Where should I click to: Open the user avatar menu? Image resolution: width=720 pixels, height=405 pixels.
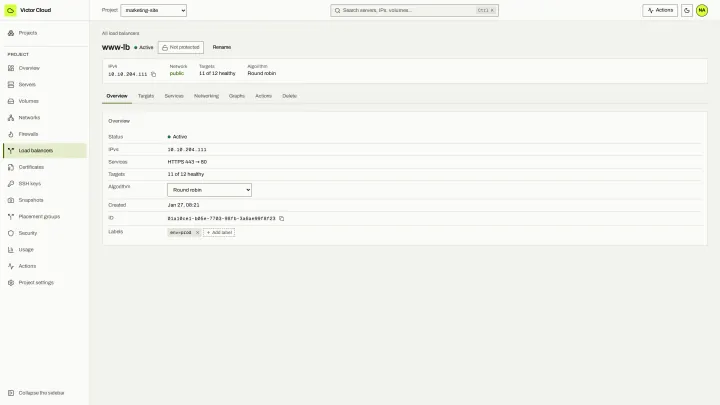702,10
